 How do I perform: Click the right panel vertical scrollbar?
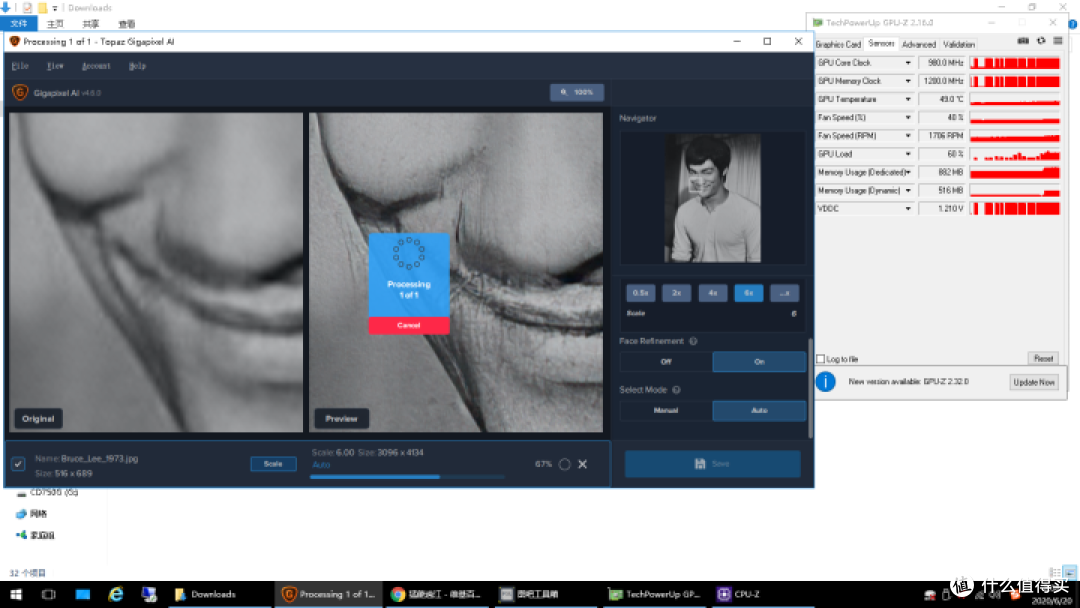pos(810,388)
